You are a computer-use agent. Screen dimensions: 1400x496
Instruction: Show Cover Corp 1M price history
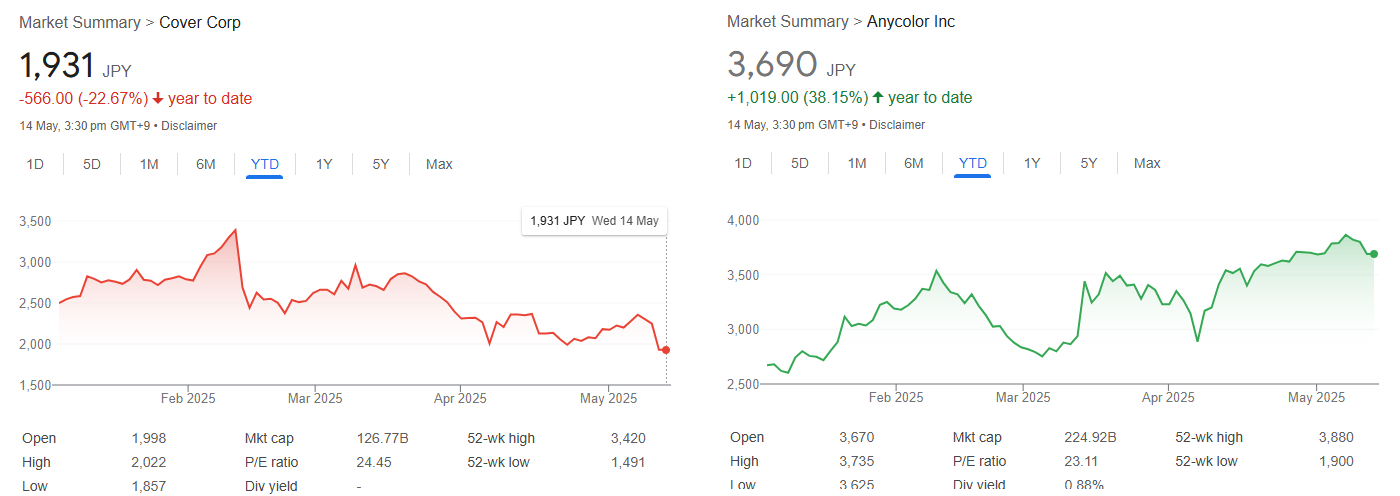coord(149,164)
